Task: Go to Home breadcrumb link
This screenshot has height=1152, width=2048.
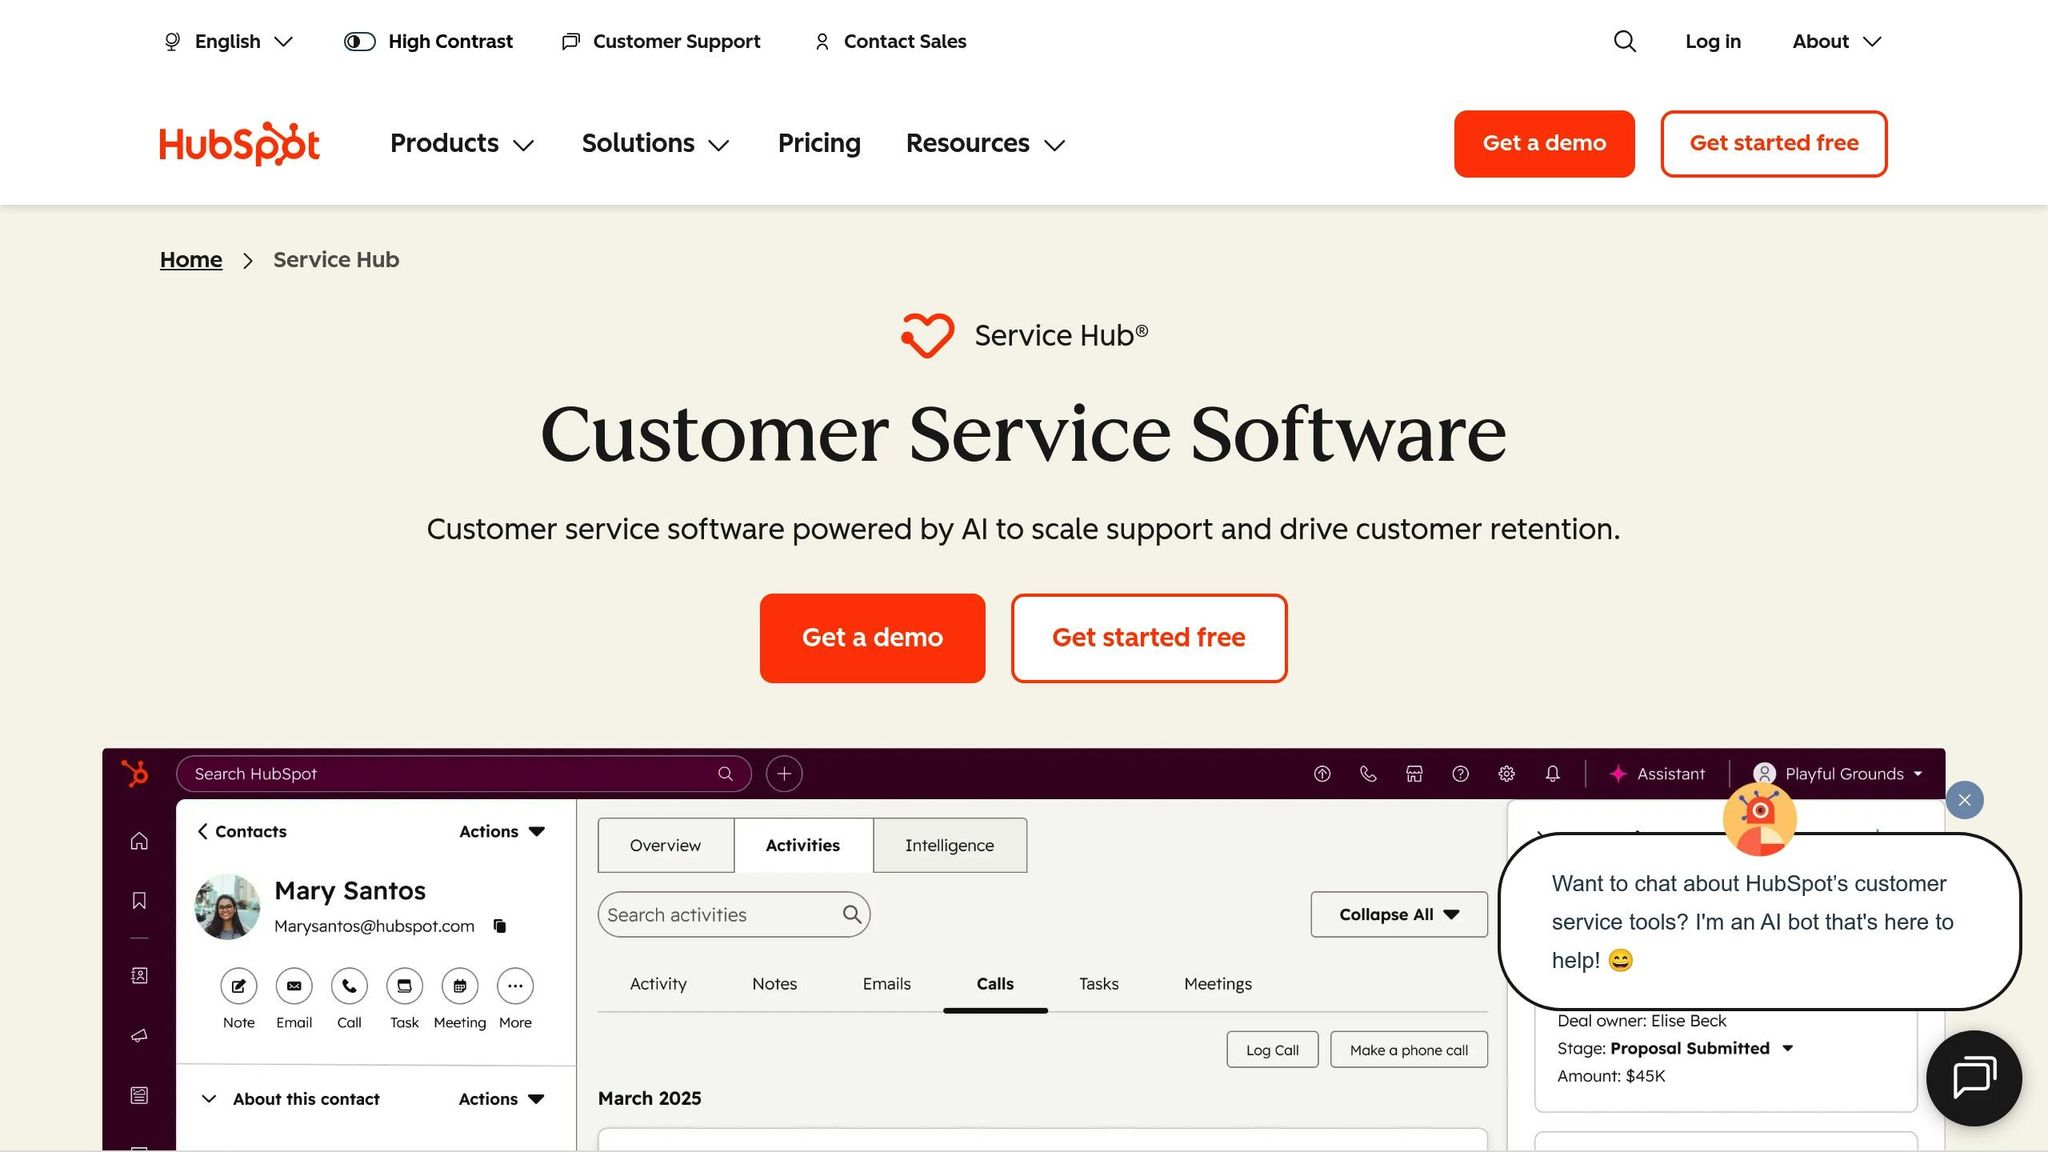Action: click(191, 260)
